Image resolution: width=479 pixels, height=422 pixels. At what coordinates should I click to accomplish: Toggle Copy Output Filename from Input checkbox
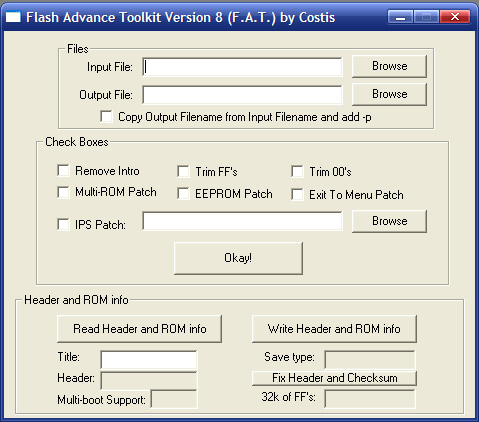106,117
